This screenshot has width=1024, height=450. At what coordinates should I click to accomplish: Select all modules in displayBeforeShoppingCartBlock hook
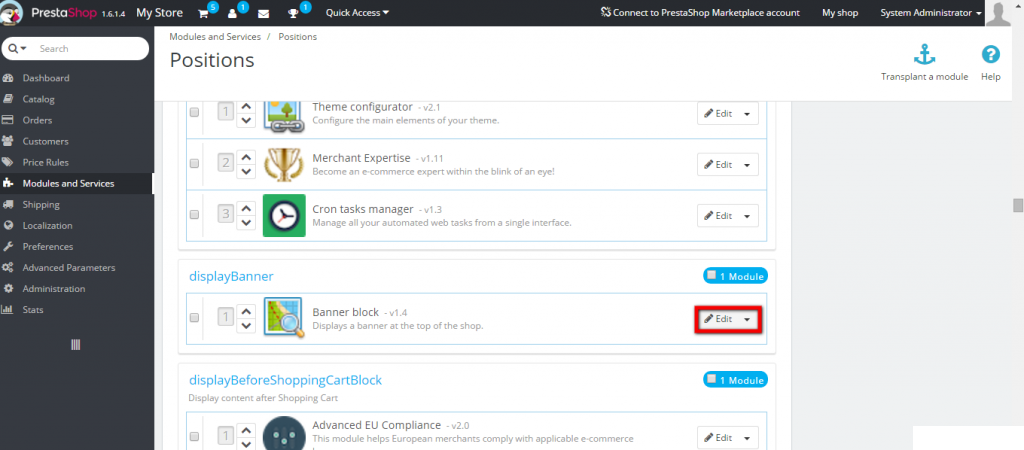point(711,379)
